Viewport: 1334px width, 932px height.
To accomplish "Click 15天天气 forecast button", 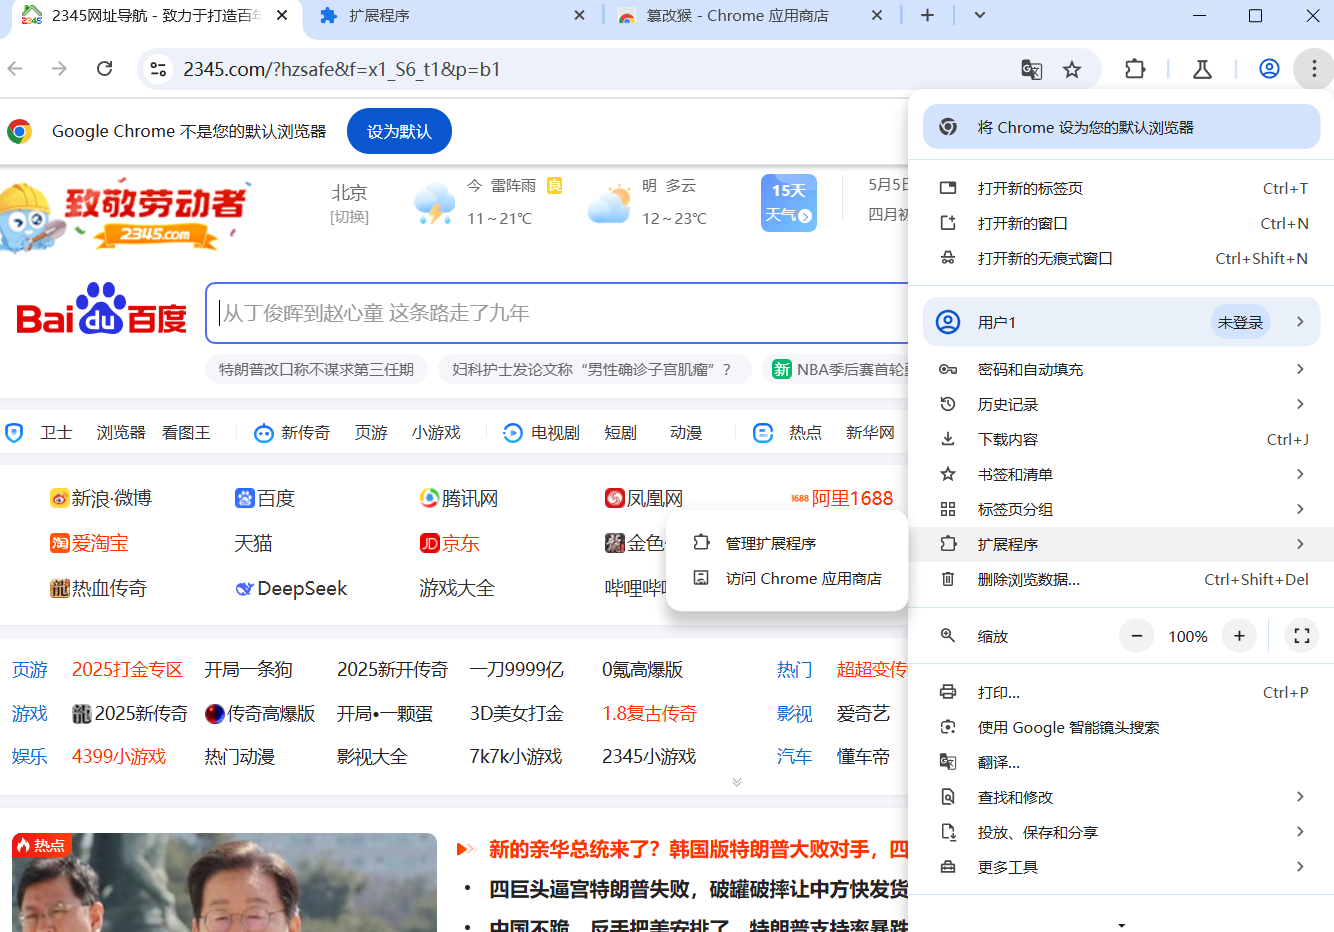I will point(789,203).
